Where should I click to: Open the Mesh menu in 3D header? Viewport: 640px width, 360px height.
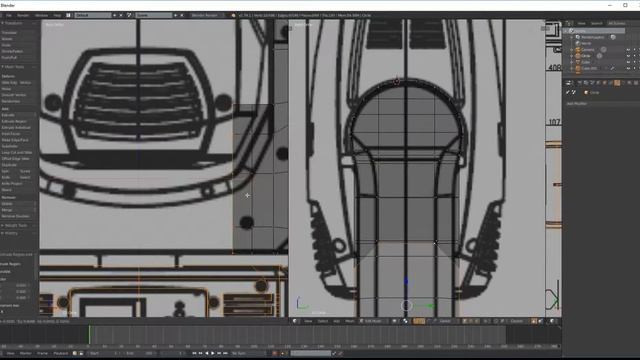[349, 321]
